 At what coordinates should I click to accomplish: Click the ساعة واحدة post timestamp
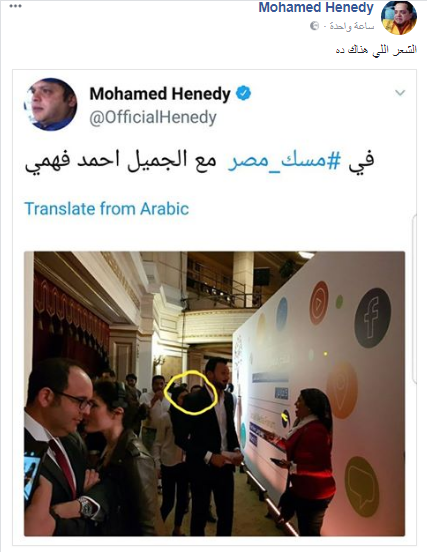tap(352, 26)
